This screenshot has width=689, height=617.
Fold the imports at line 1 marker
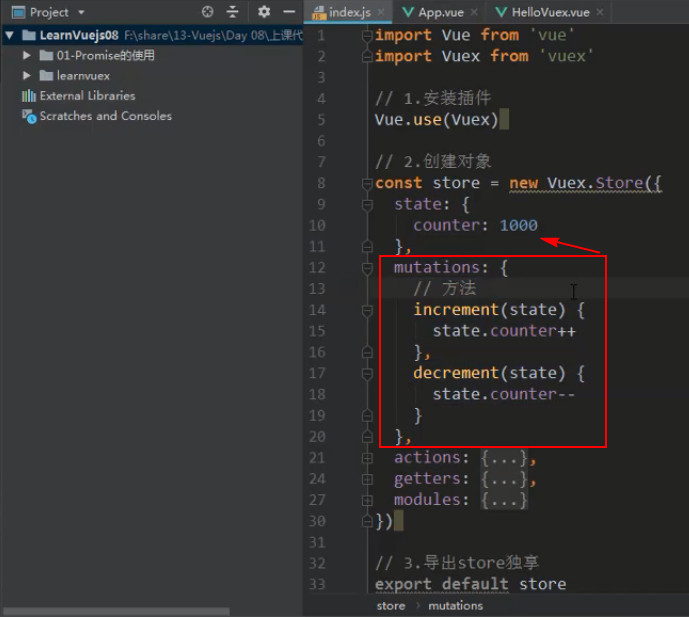pos(367,35)
